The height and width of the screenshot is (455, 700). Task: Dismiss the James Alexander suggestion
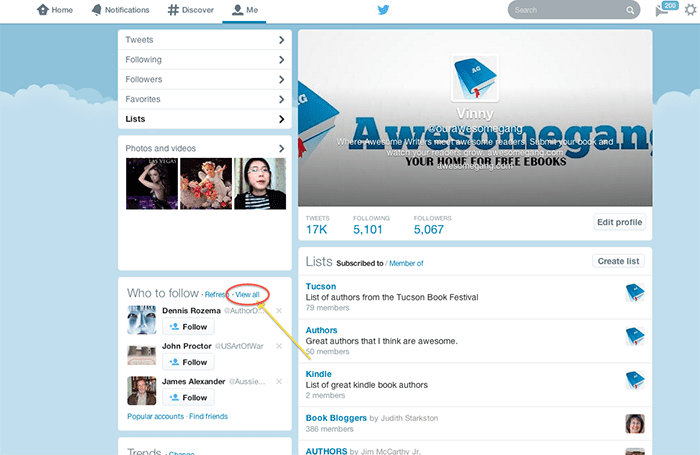pyautogui.click(x=279, y=381)
